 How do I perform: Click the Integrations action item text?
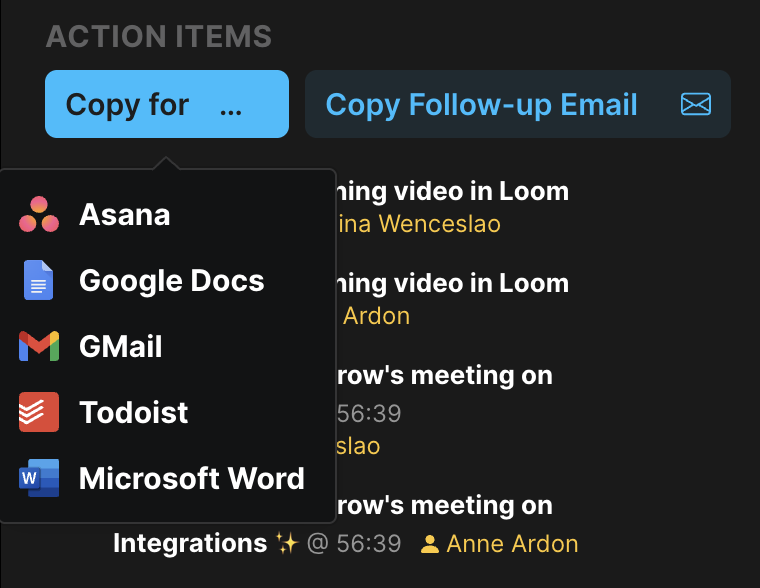190,543
